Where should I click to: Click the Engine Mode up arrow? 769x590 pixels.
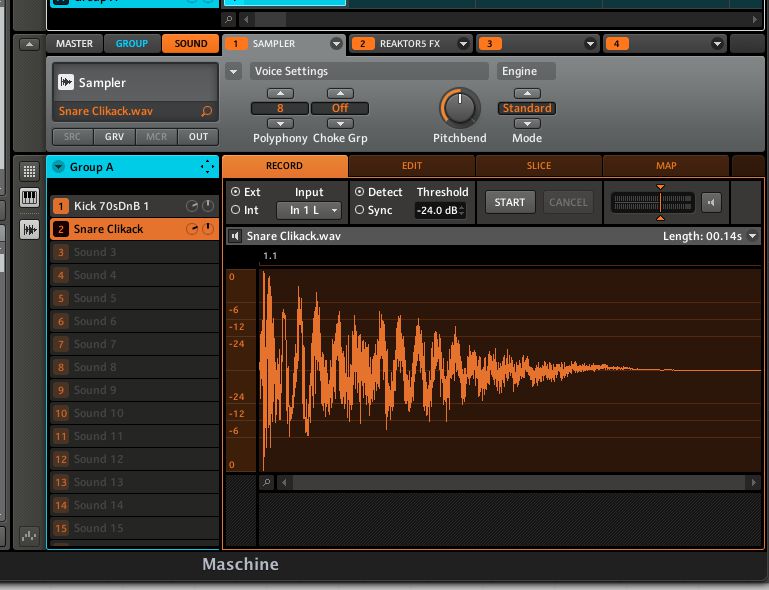click(527, 93)
